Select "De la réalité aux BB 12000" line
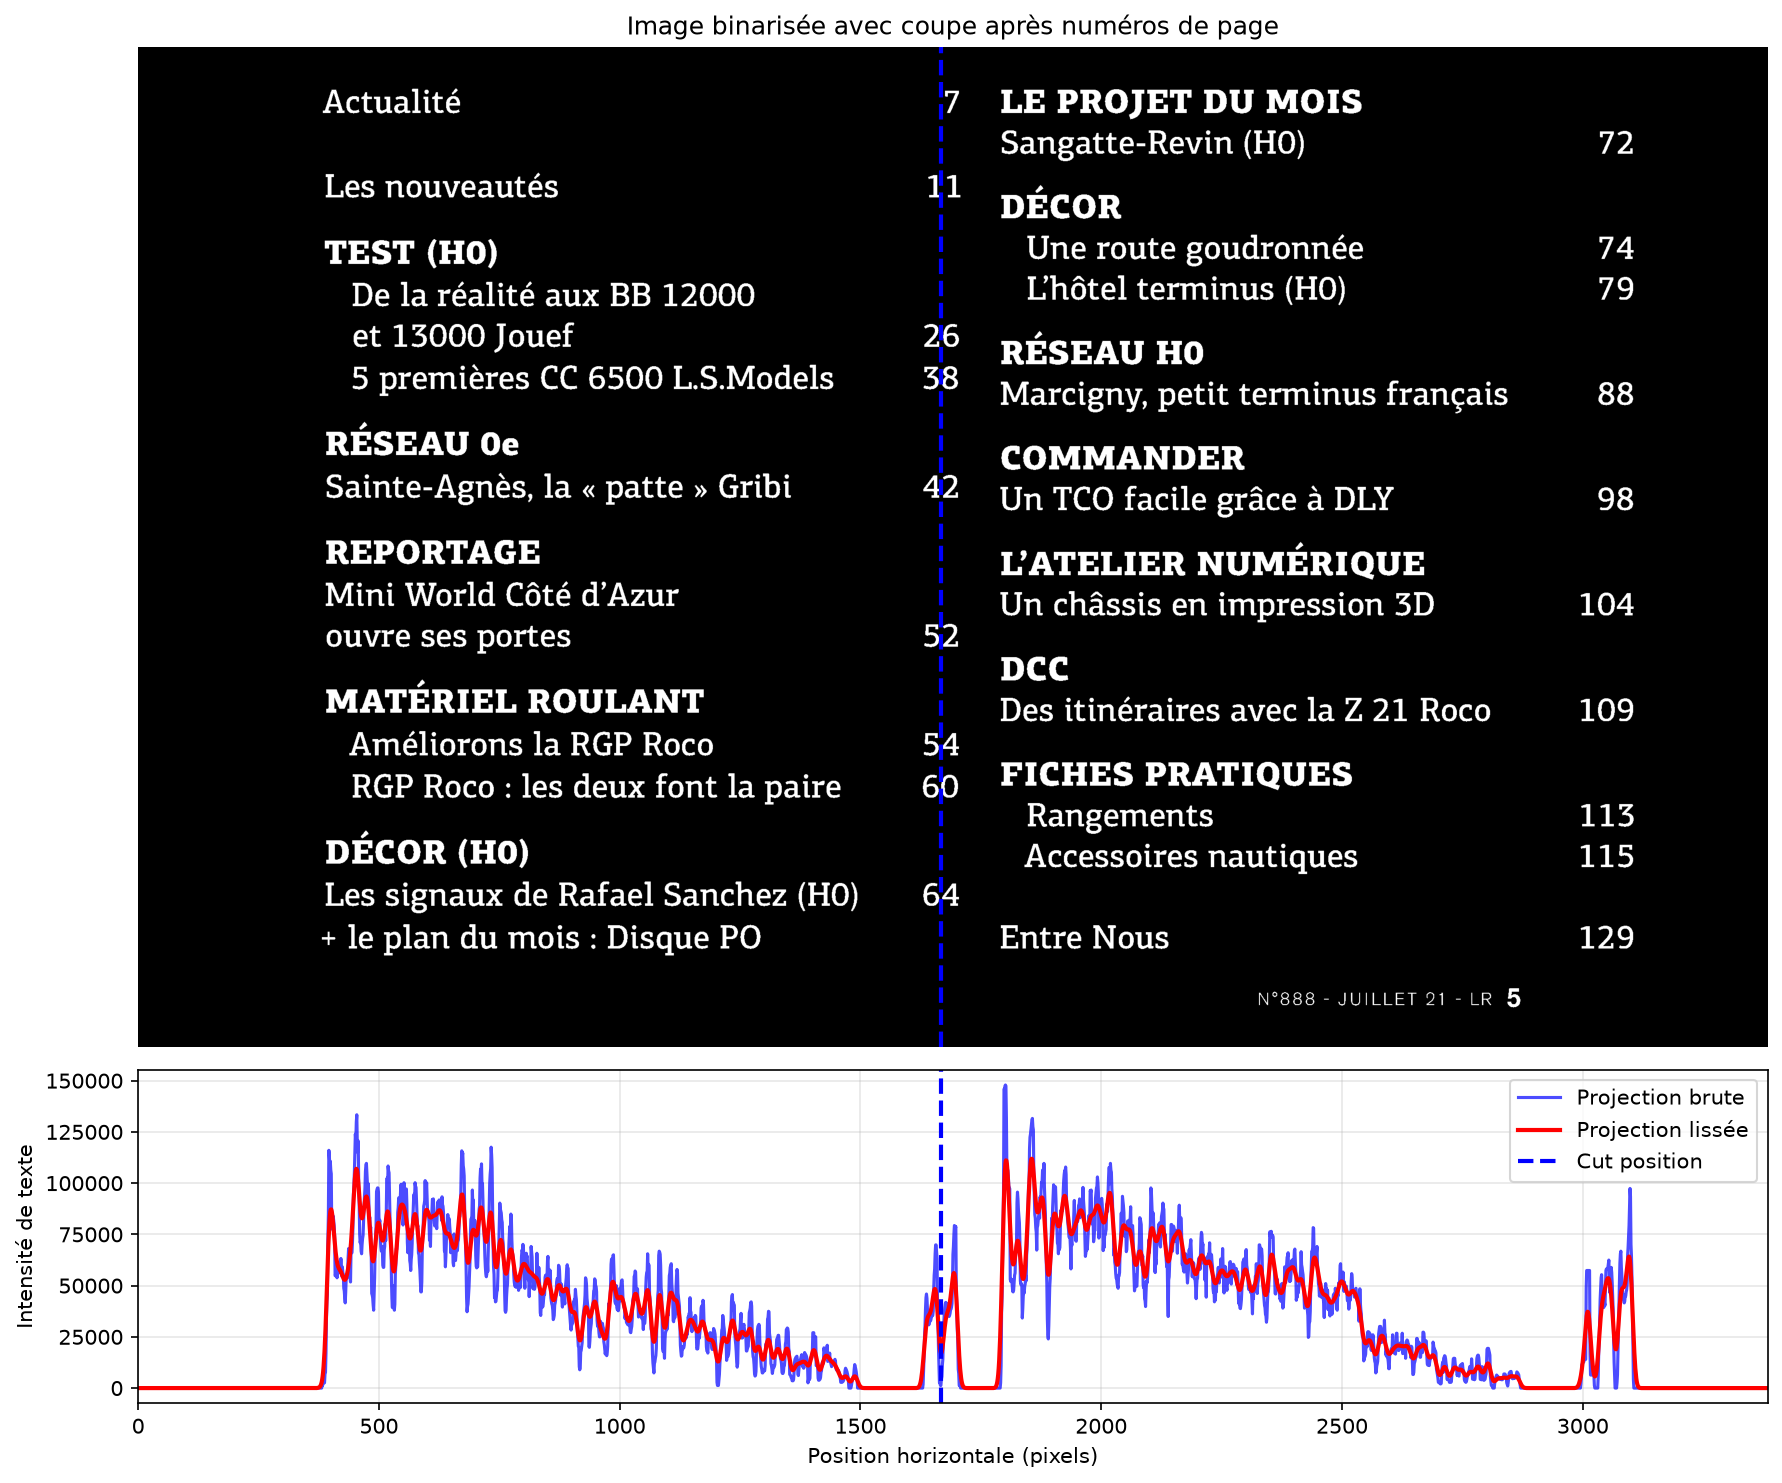Screen dimensions: 1782x1483 point(553,295)
